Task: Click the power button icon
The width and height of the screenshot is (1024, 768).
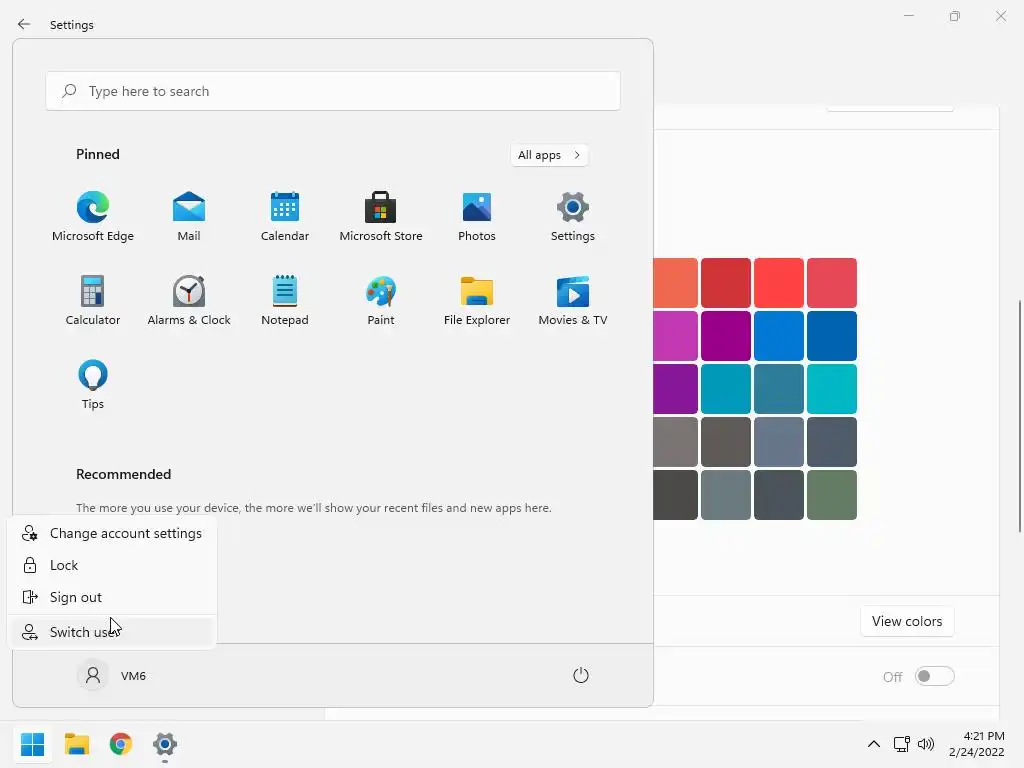Action: [581, 675]
